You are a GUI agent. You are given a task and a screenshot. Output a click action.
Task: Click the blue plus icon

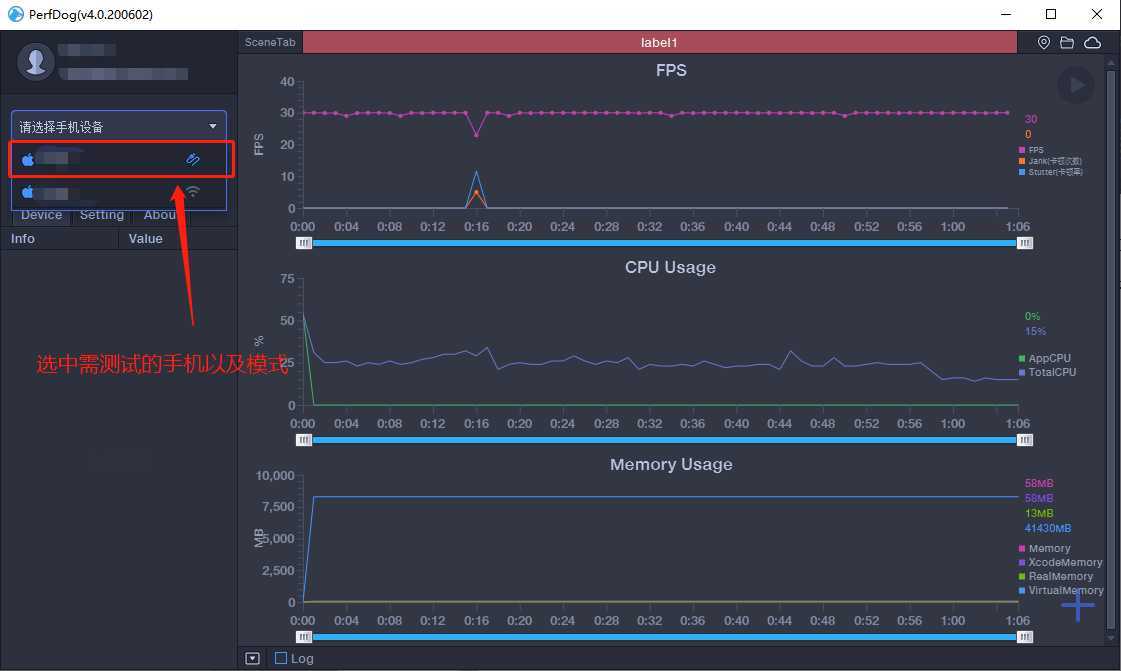1077,606
